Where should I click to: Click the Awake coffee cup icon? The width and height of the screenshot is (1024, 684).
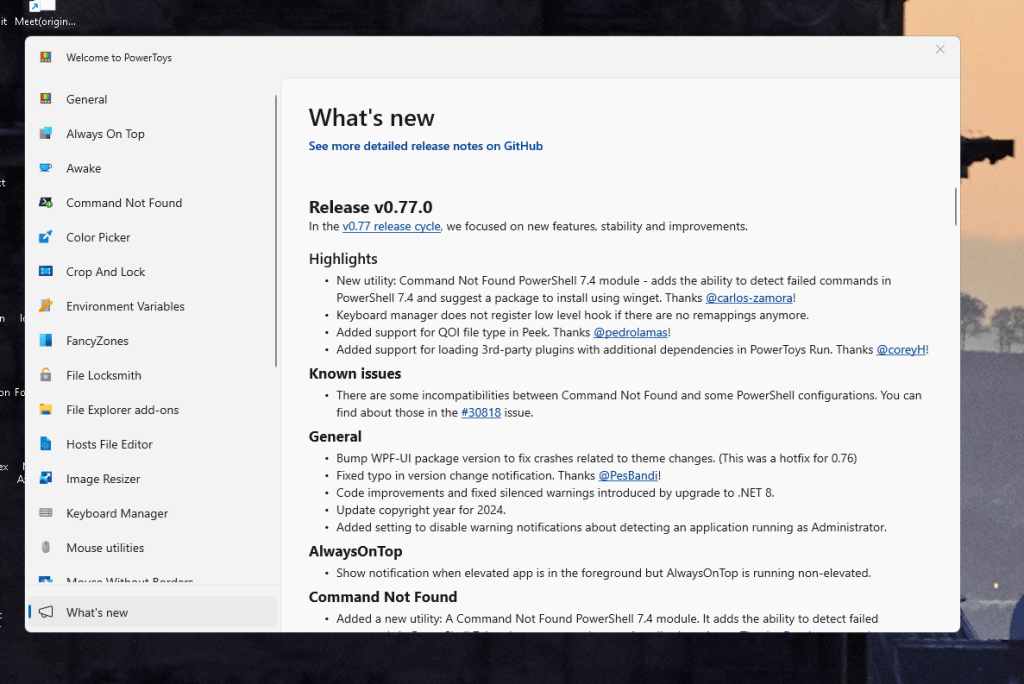pyautogui.click(x=46, y=168)
